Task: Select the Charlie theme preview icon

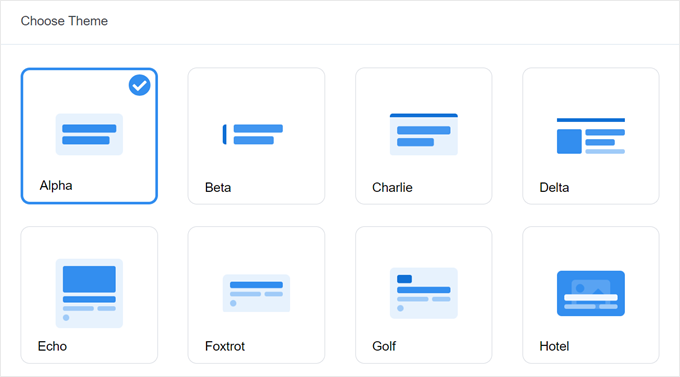Action: [x=424, y=134]
